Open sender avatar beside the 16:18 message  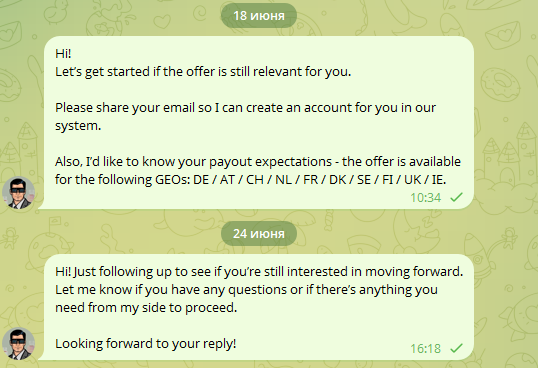[19, 344]
